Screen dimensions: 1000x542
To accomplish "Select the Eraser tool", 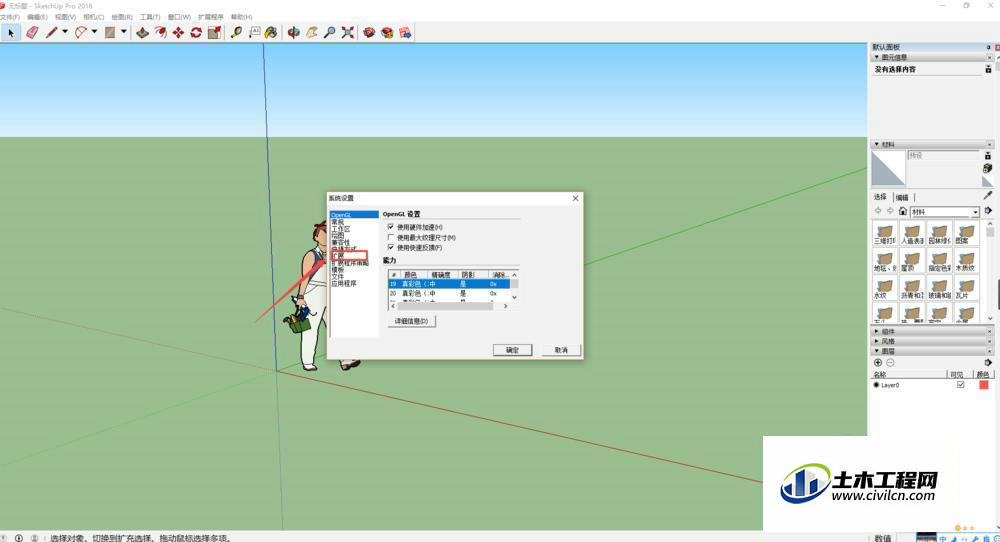I will click(x=32, y=33).
